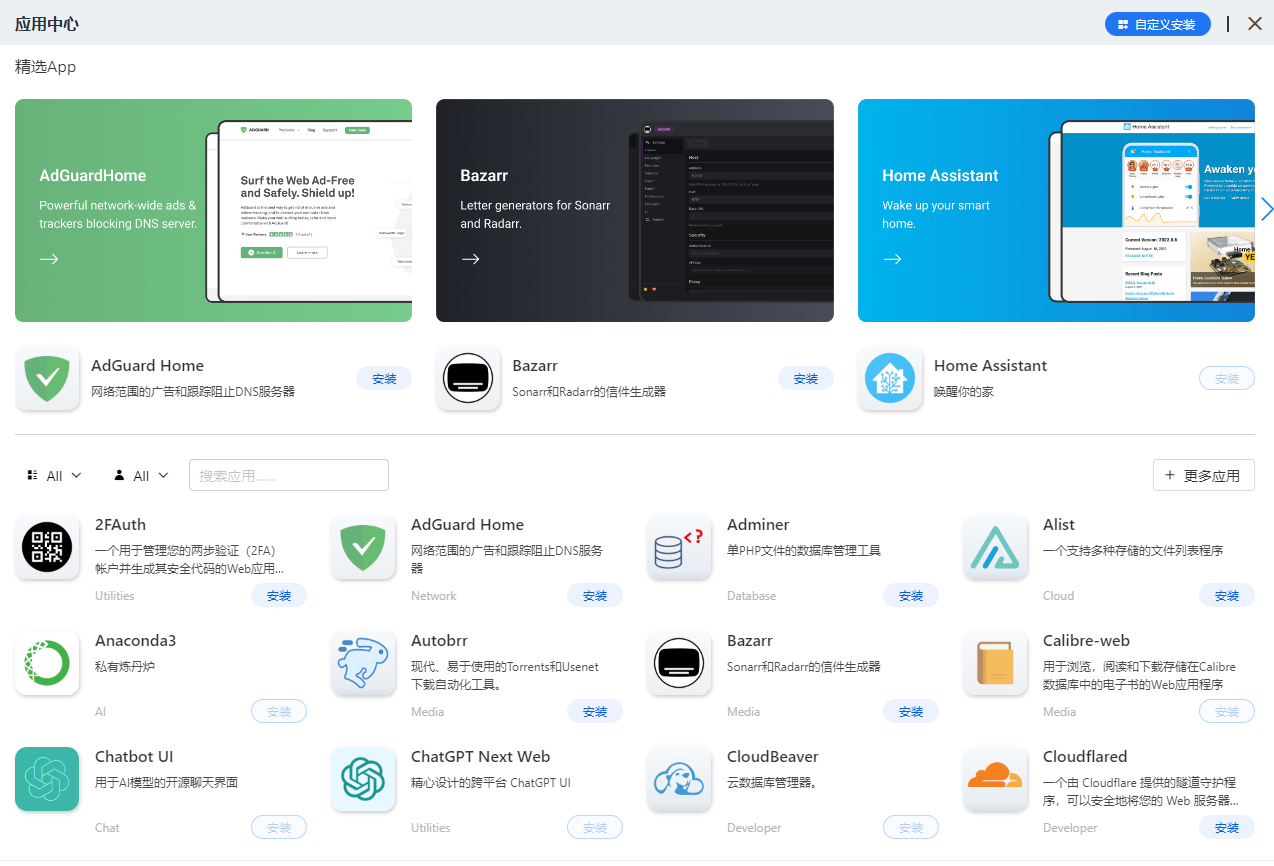
Task: Click the custom install button 自定义安装
Action: [1158, 24]
